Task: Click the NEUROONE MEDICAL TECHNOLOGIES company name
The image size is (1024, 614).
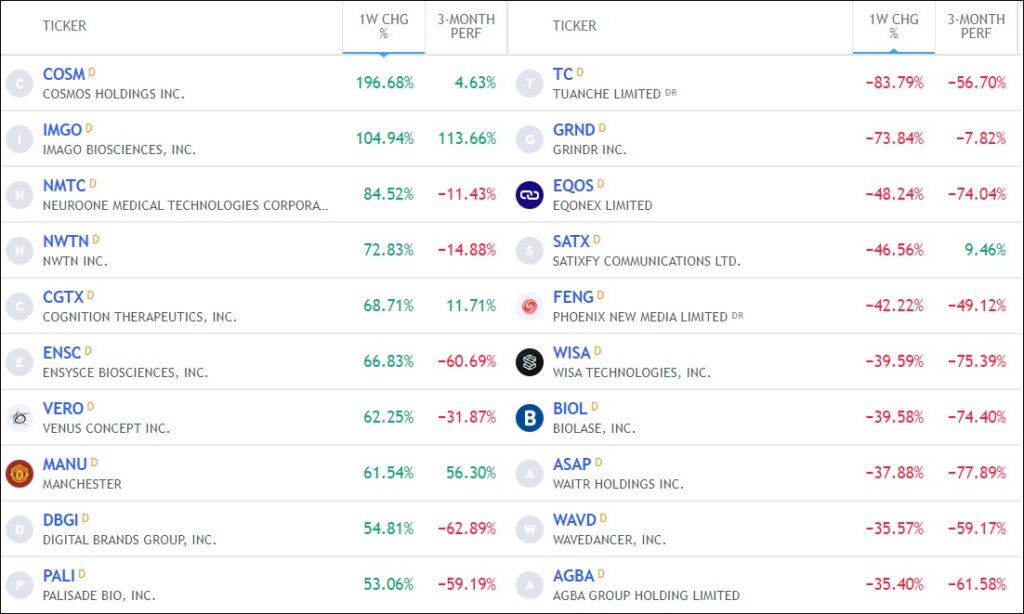Action: (185, 206)
